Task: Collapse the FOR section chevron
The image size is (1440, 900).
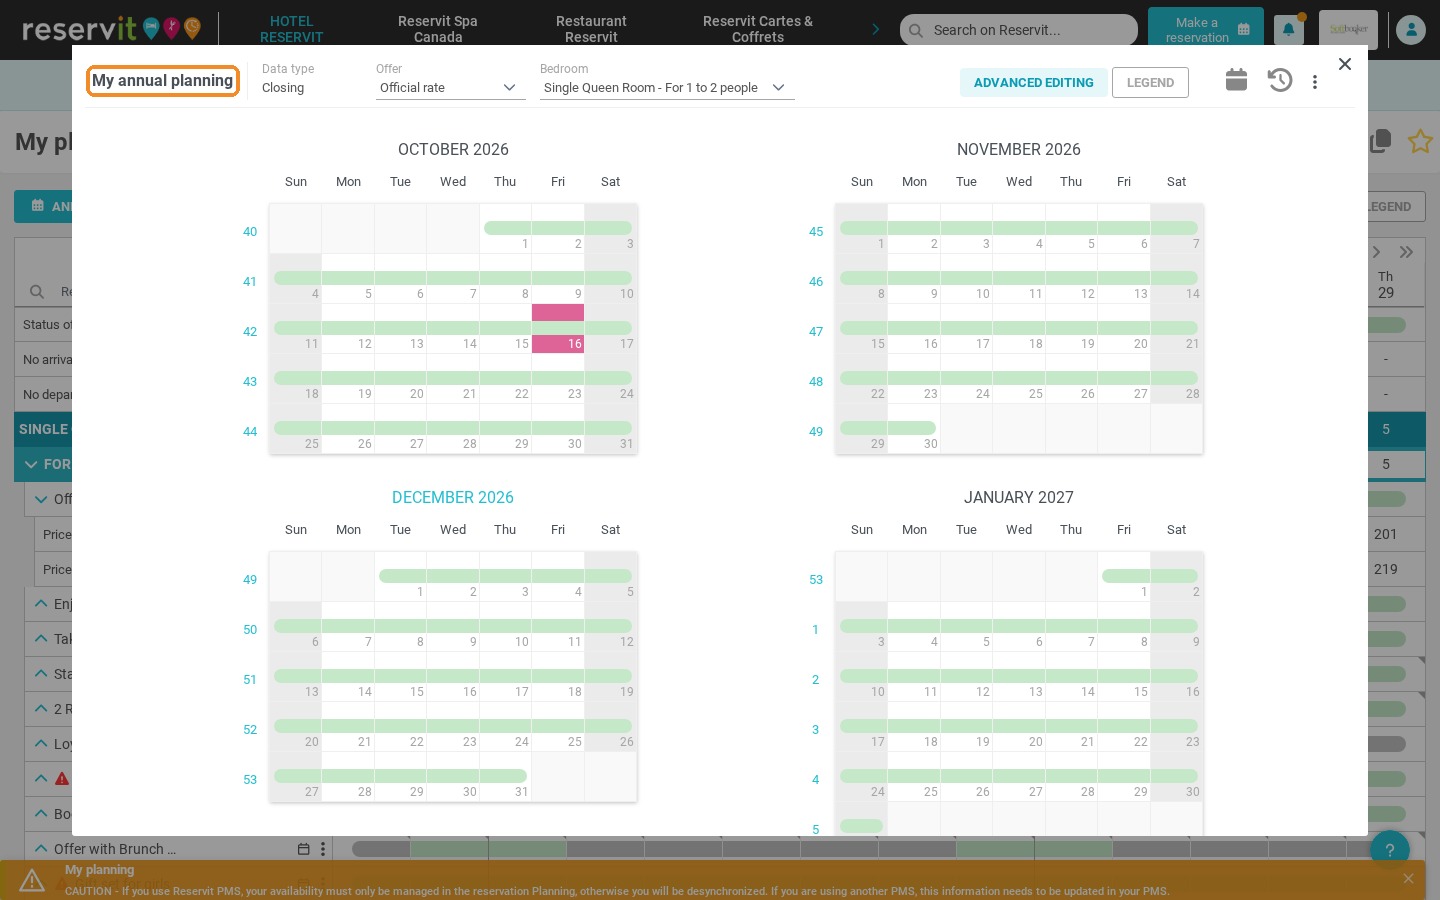Action: tap(29, 464)
